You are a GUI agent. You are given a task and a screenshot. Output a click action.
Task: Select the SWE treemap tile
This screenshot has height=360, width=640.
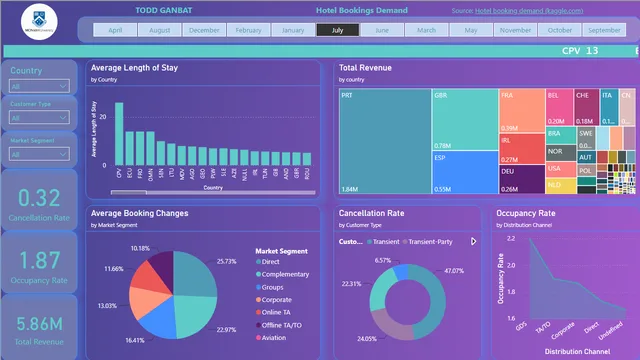pos(586,138)
